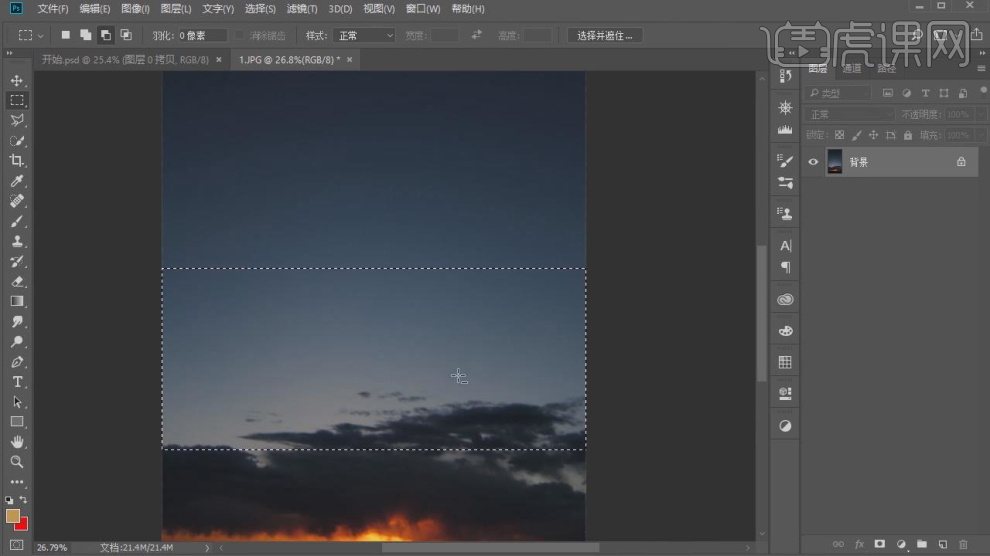Toggle the 消除锯齿 anti-alias checkbox
The height and width of the screenshot is (556, 990).
pyautogui.click(x=240, y=35)
